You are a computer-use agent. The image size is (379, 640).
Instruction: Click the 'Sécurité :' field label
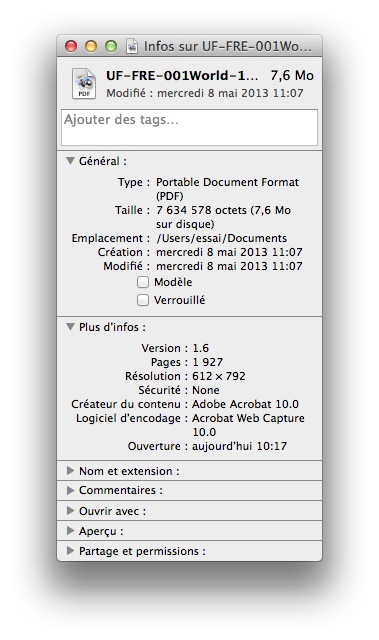coord(163,390)
